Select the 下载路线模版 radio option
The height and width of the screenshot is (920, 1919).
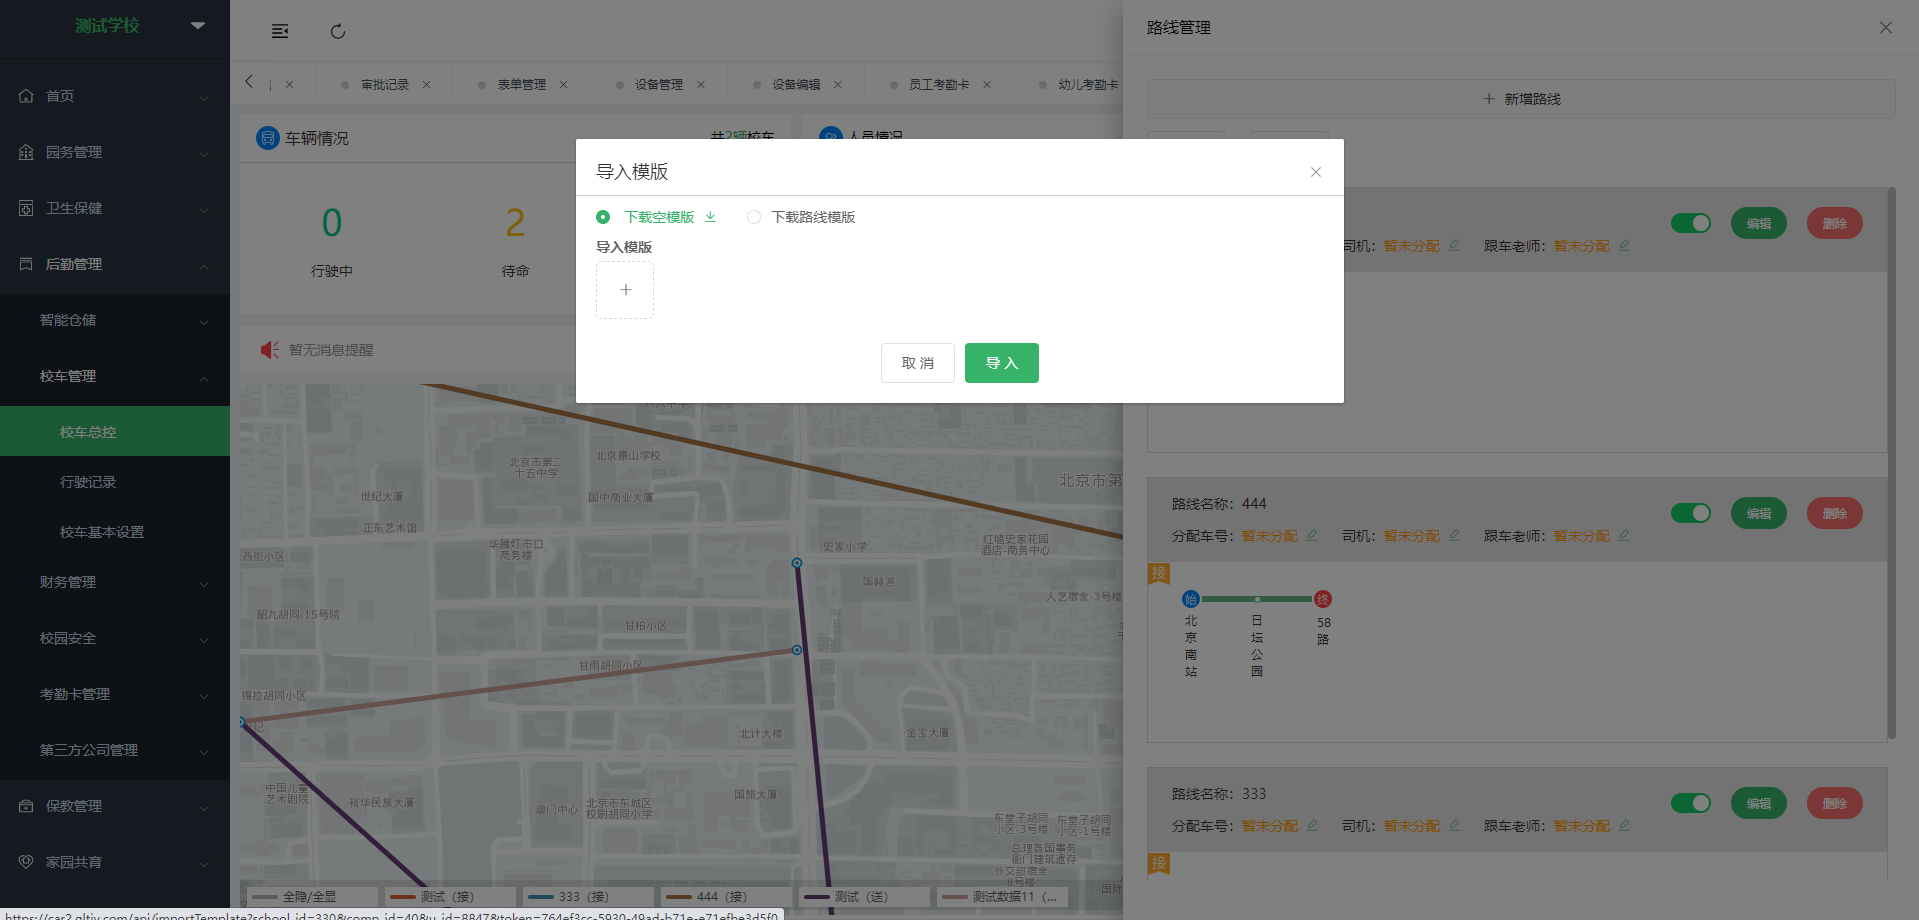(x=754, y=217)
